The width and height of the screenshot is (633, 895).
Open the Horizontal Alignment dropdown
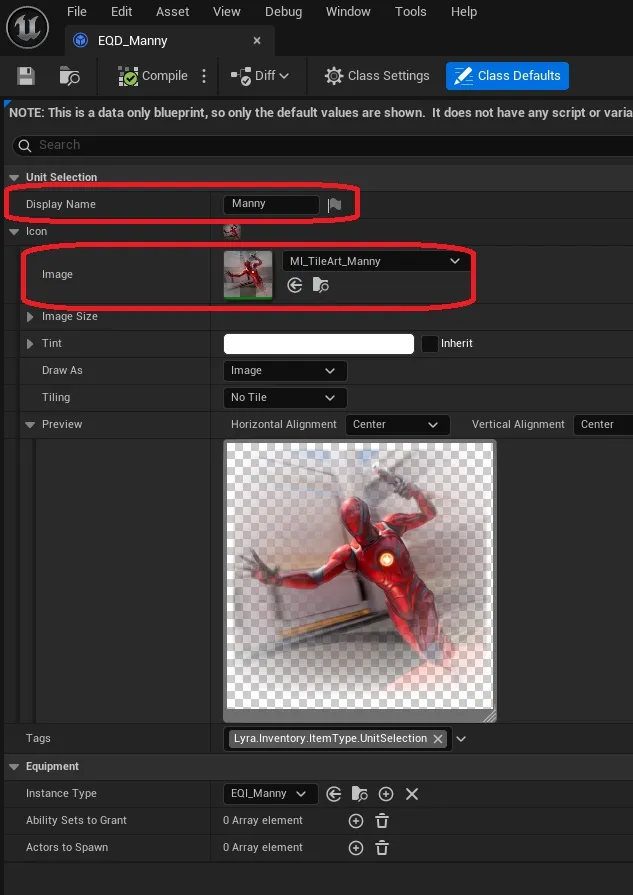pyautogui.click(x=398, y=425)
